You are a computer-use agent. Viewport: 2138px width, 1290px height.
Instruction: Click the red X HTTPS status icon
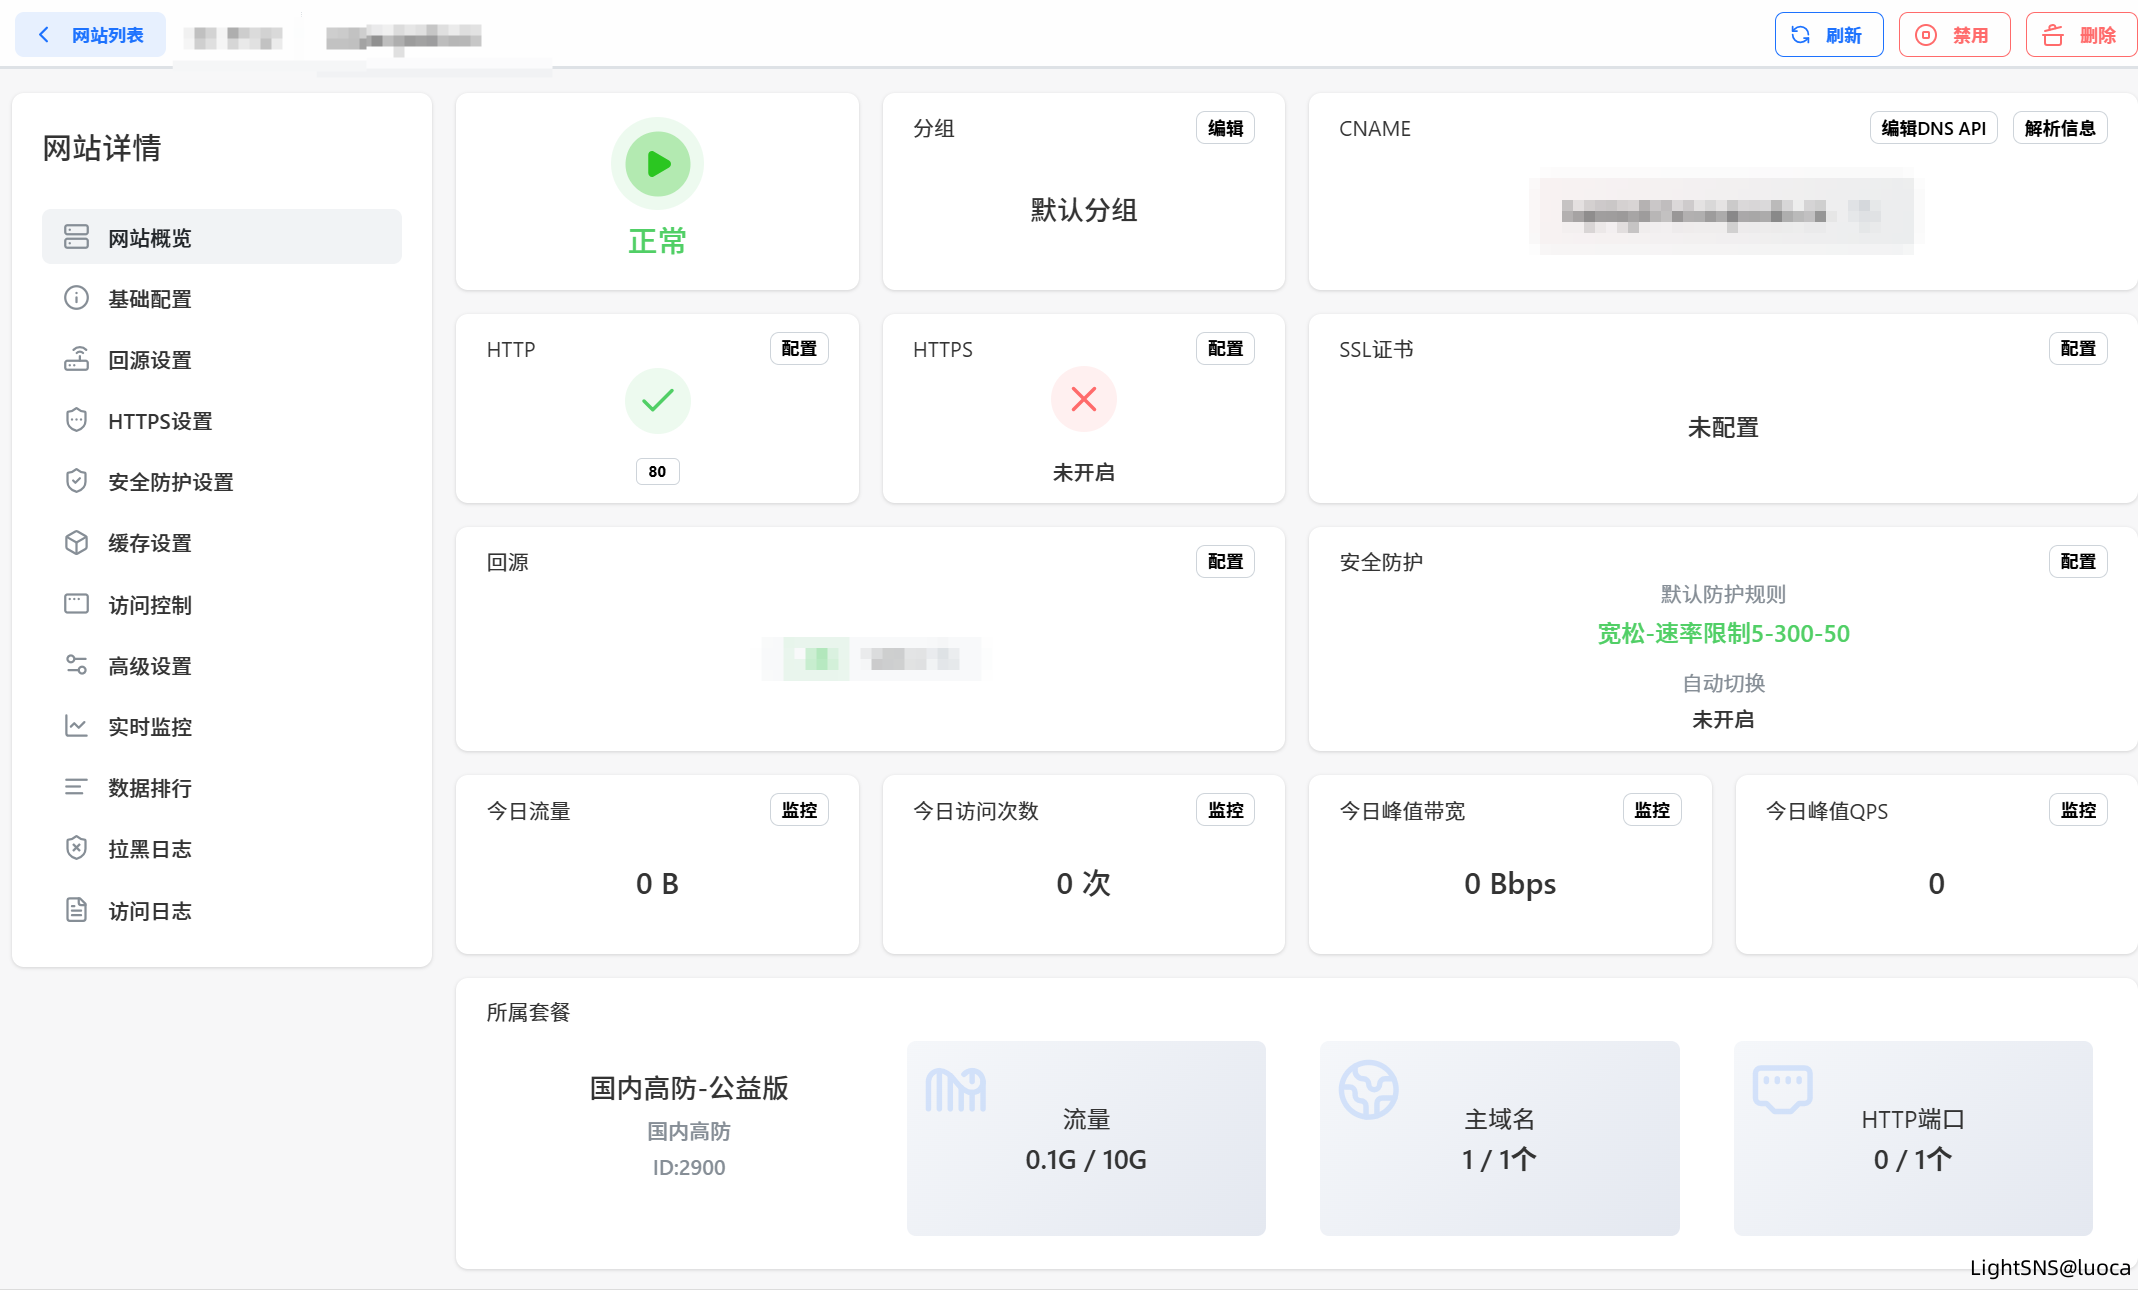tap(1083, 400)
